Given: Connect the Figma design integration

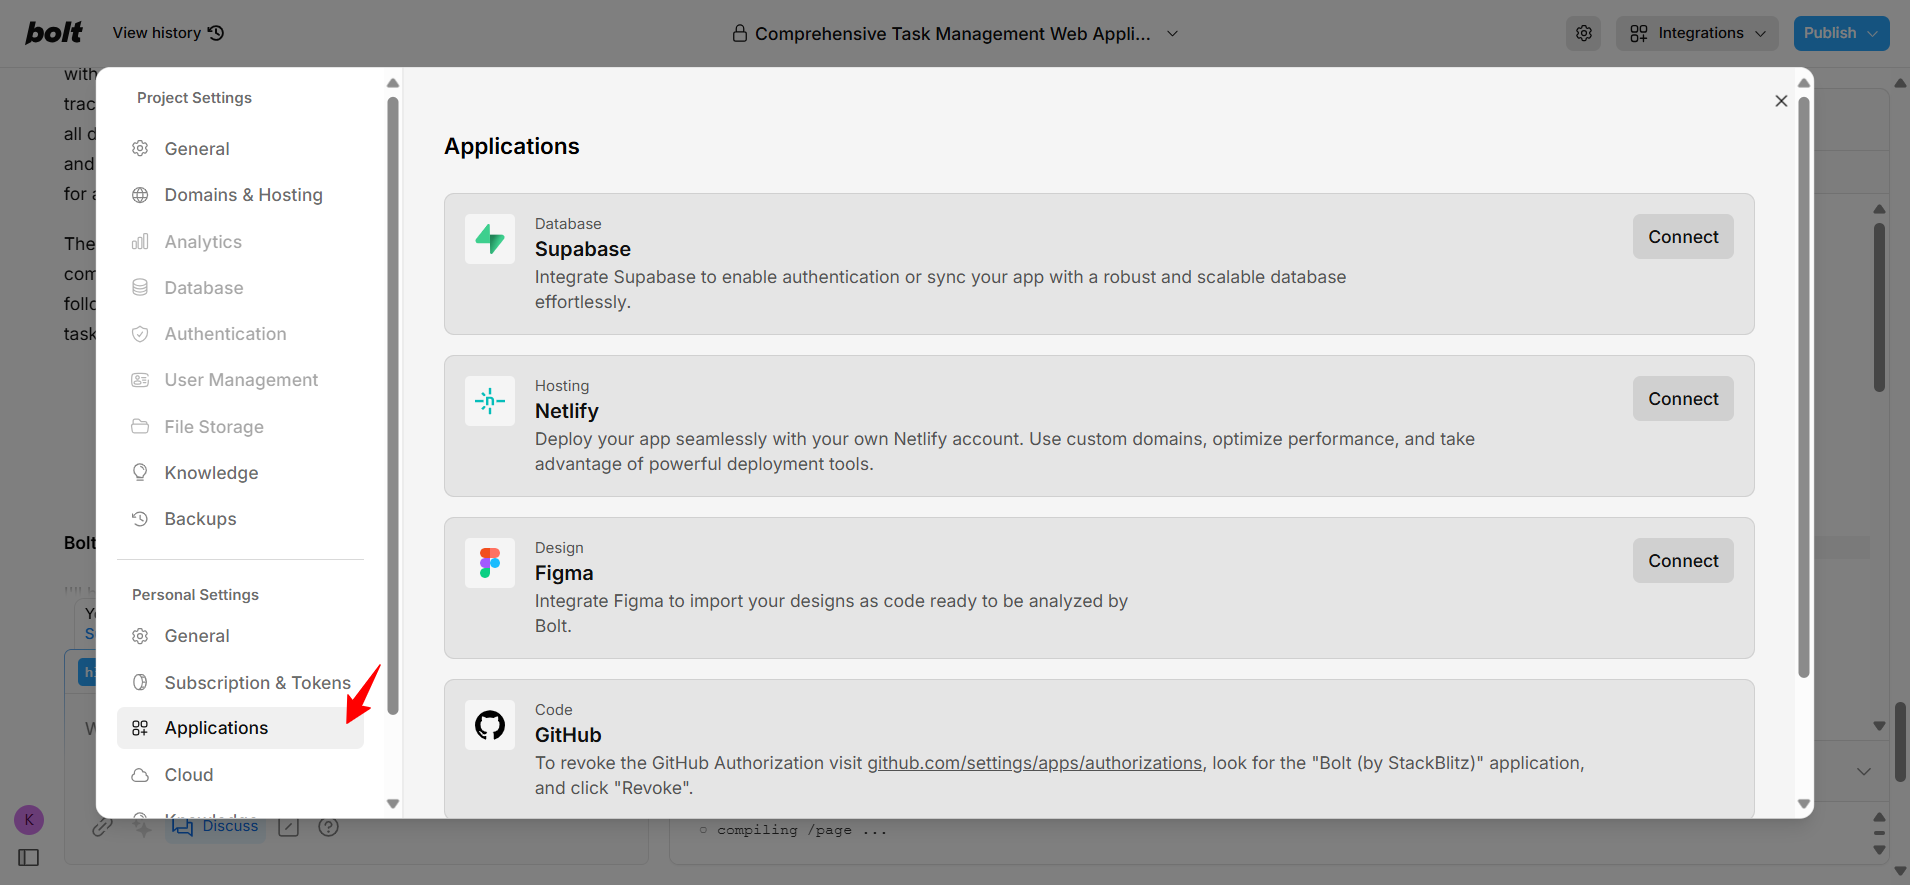Looking at the screenshot, I should [1683, 561].
